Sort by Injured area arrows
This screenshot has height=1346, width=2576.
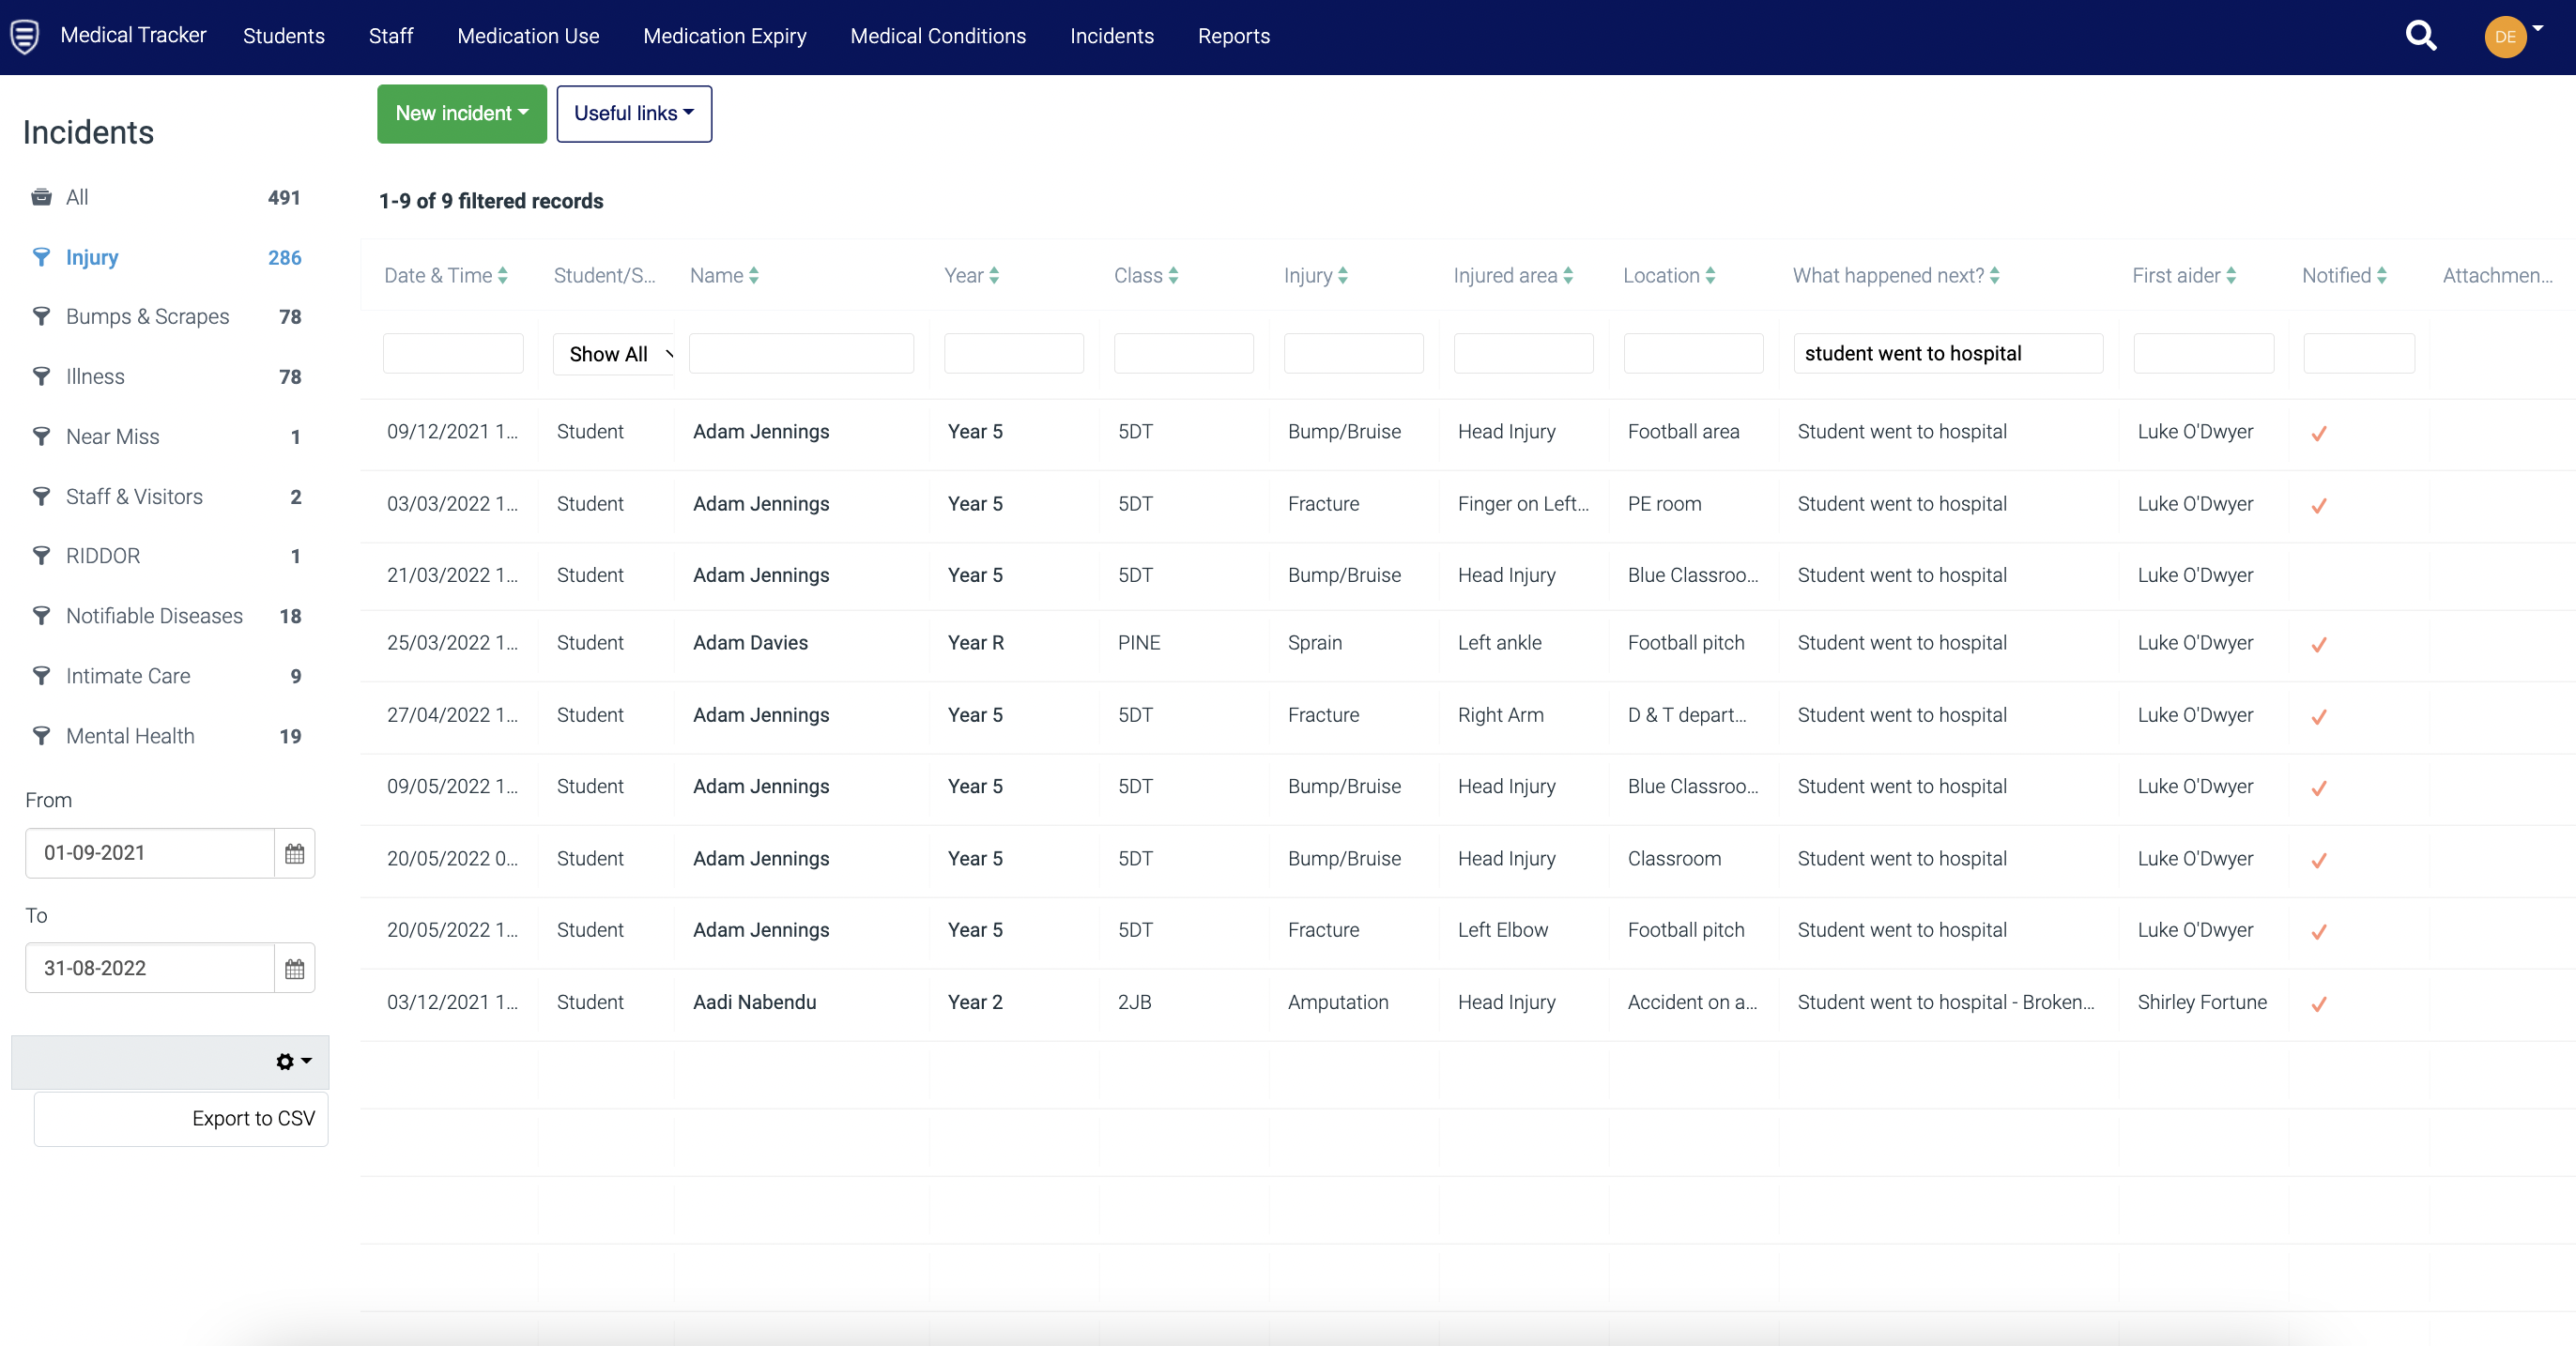[1568, 275]
